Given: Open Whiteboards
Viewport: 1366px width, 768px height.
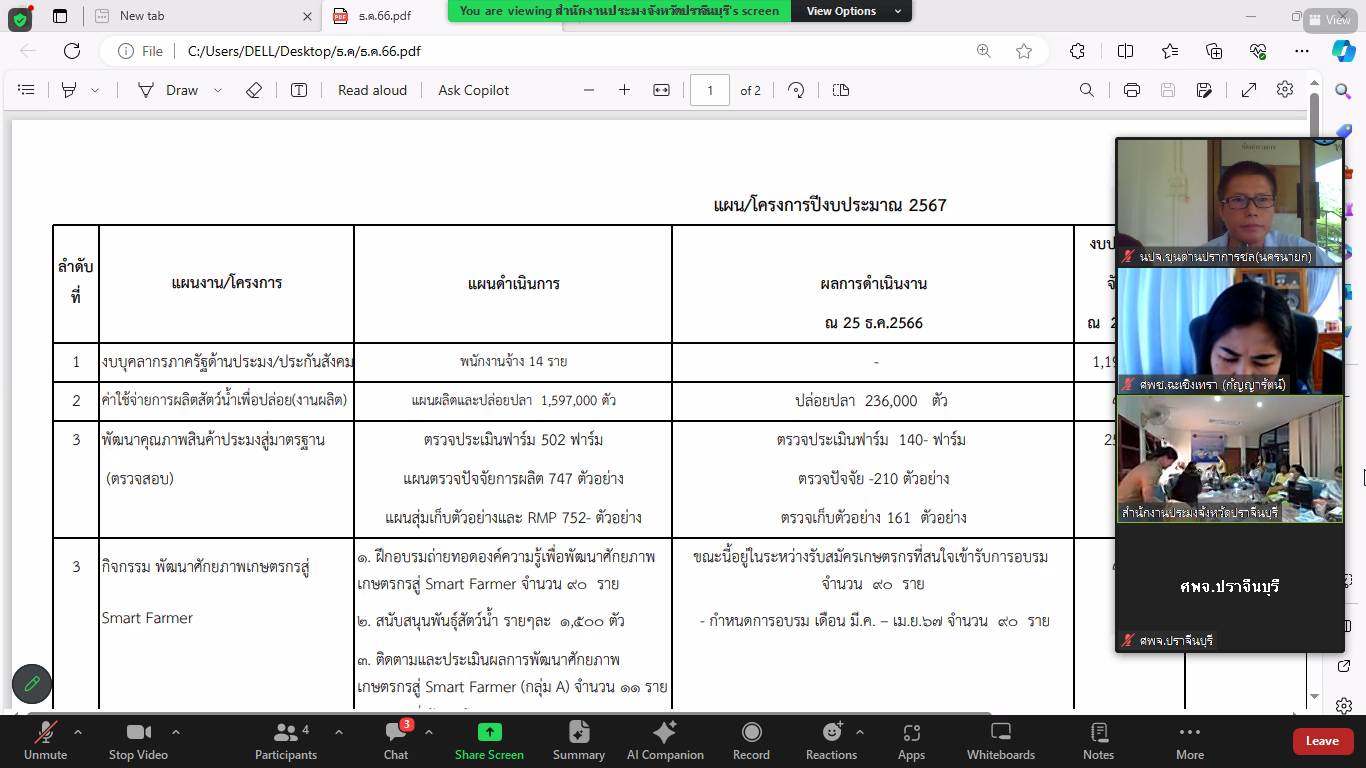Looking at the screenshot, I should click(1001, 741).
